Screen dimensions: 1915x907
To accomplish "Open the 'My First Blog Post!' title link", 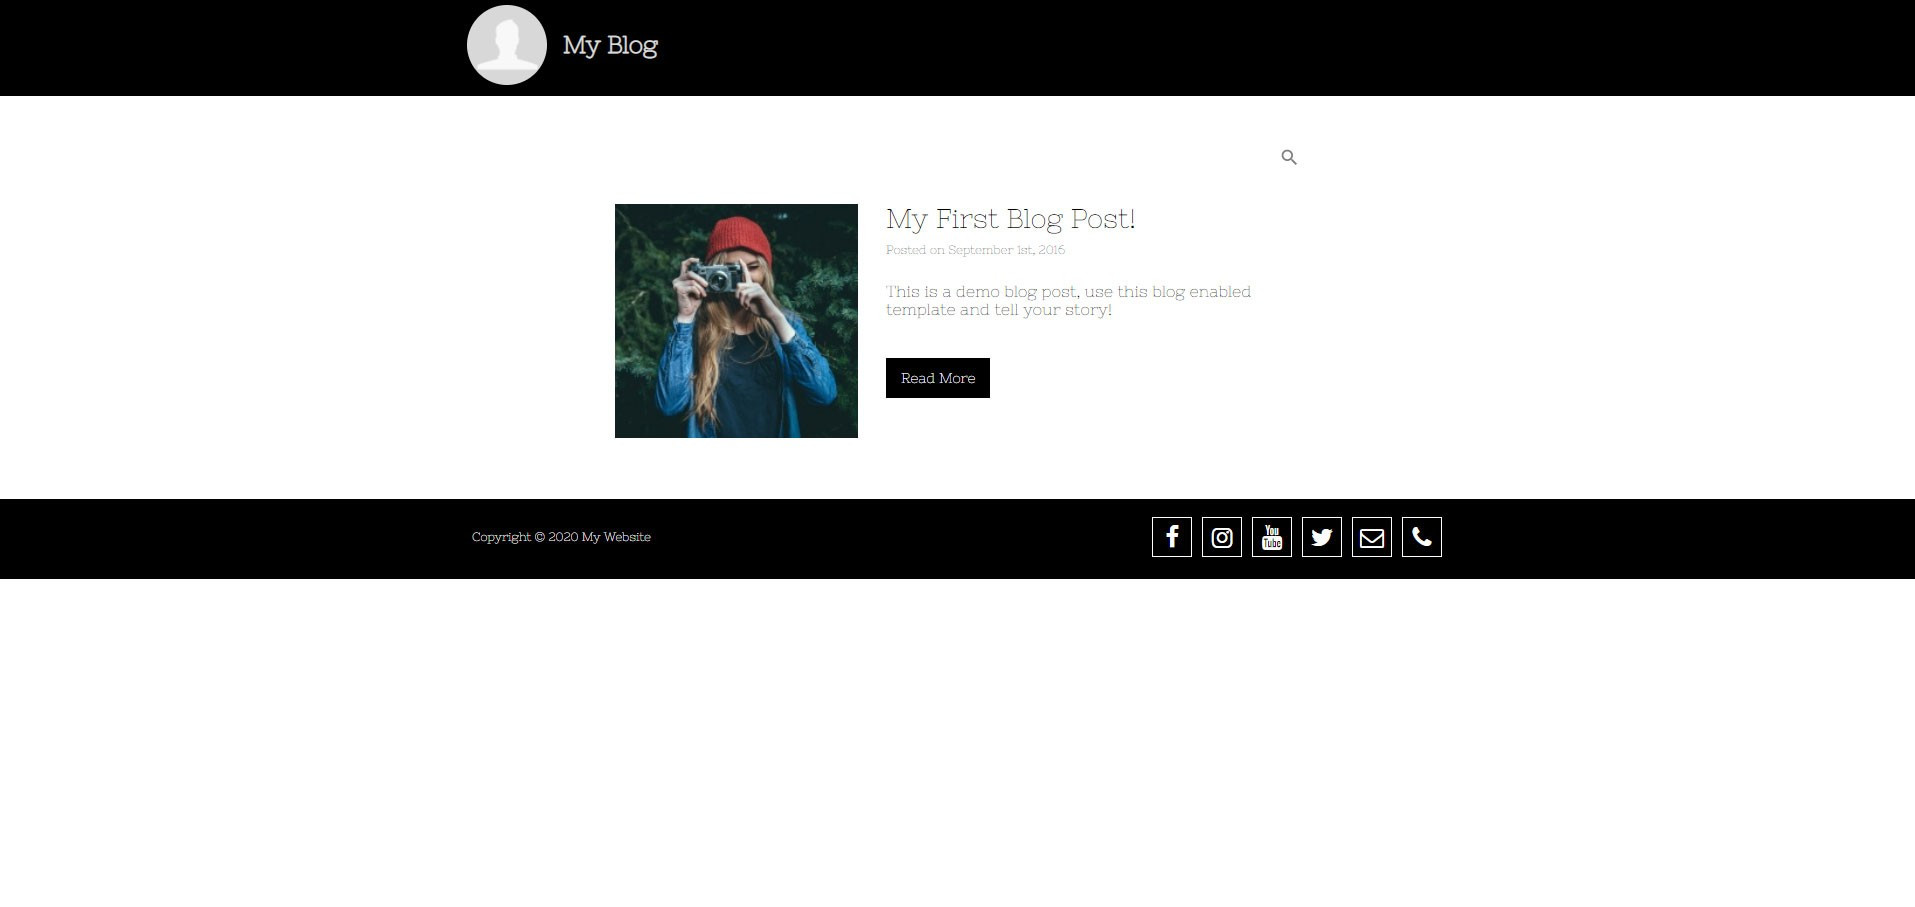I will pos(1010,219).
